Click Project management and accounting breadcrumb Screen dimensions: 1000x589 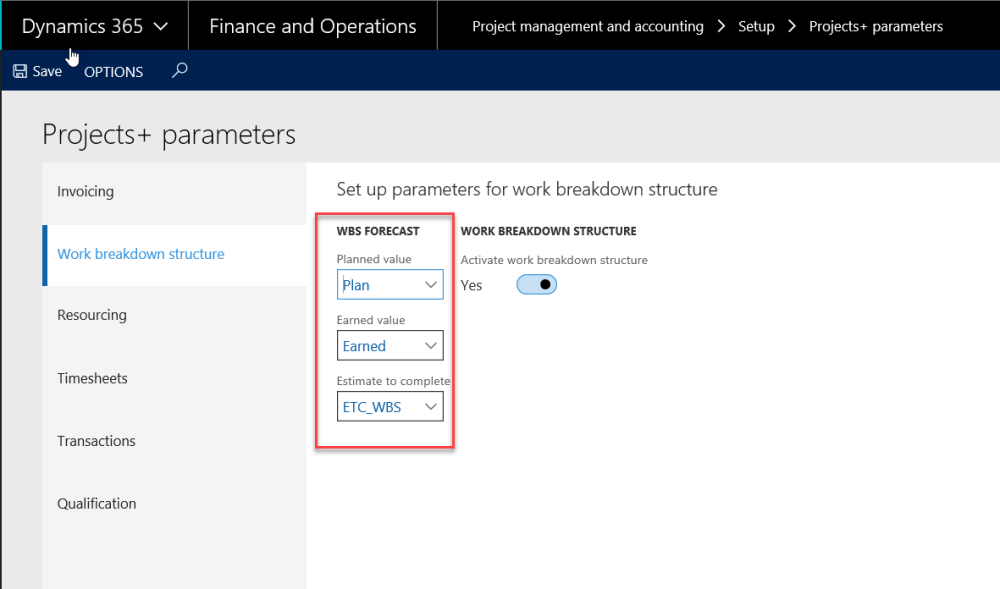[x=587, y=26]
